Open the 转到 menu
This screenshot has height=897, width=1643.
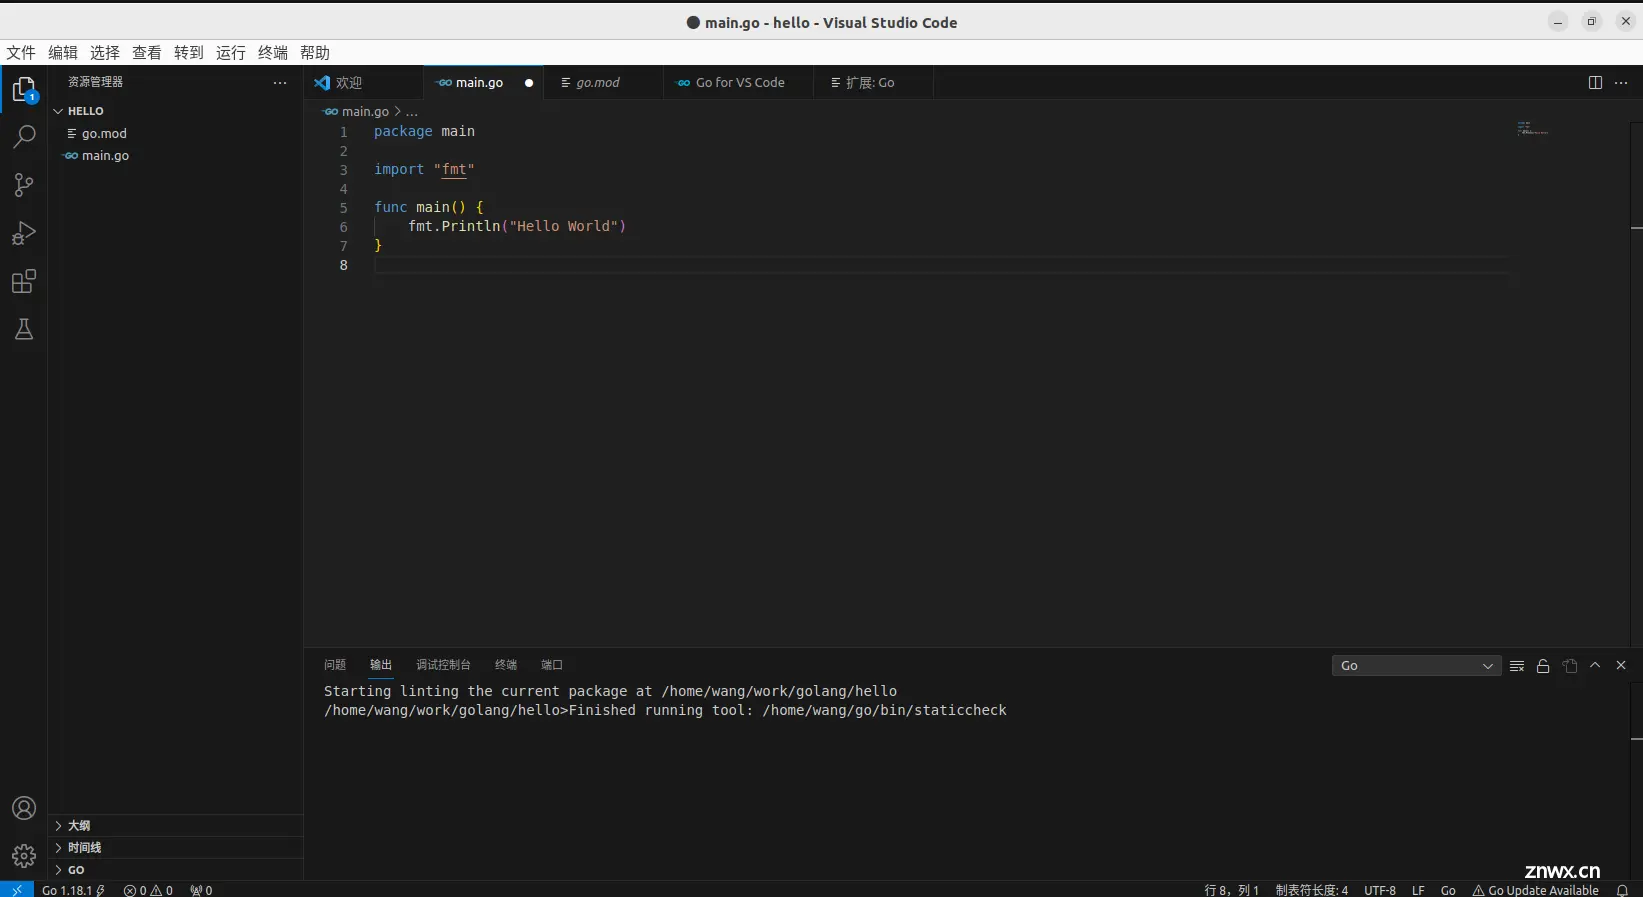(189, 53)
